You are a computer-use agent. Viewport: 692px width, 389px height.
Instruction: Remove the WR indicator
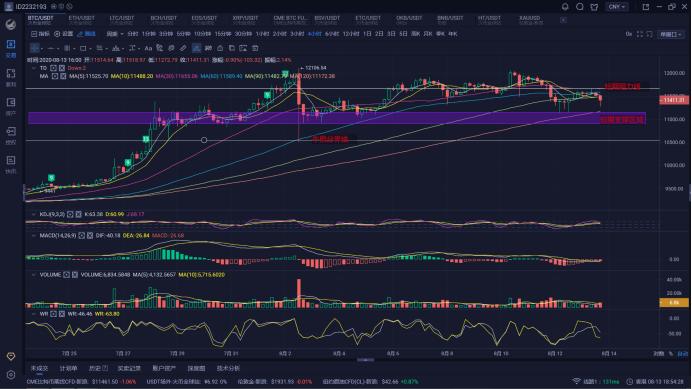[x=62, y=314]
